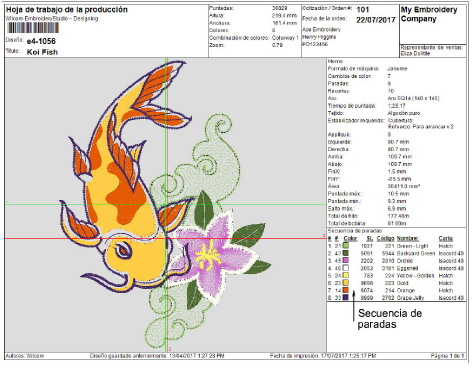Choose the Orange color swatch
The width and height of the screenshot is (475, 368).
346,290
